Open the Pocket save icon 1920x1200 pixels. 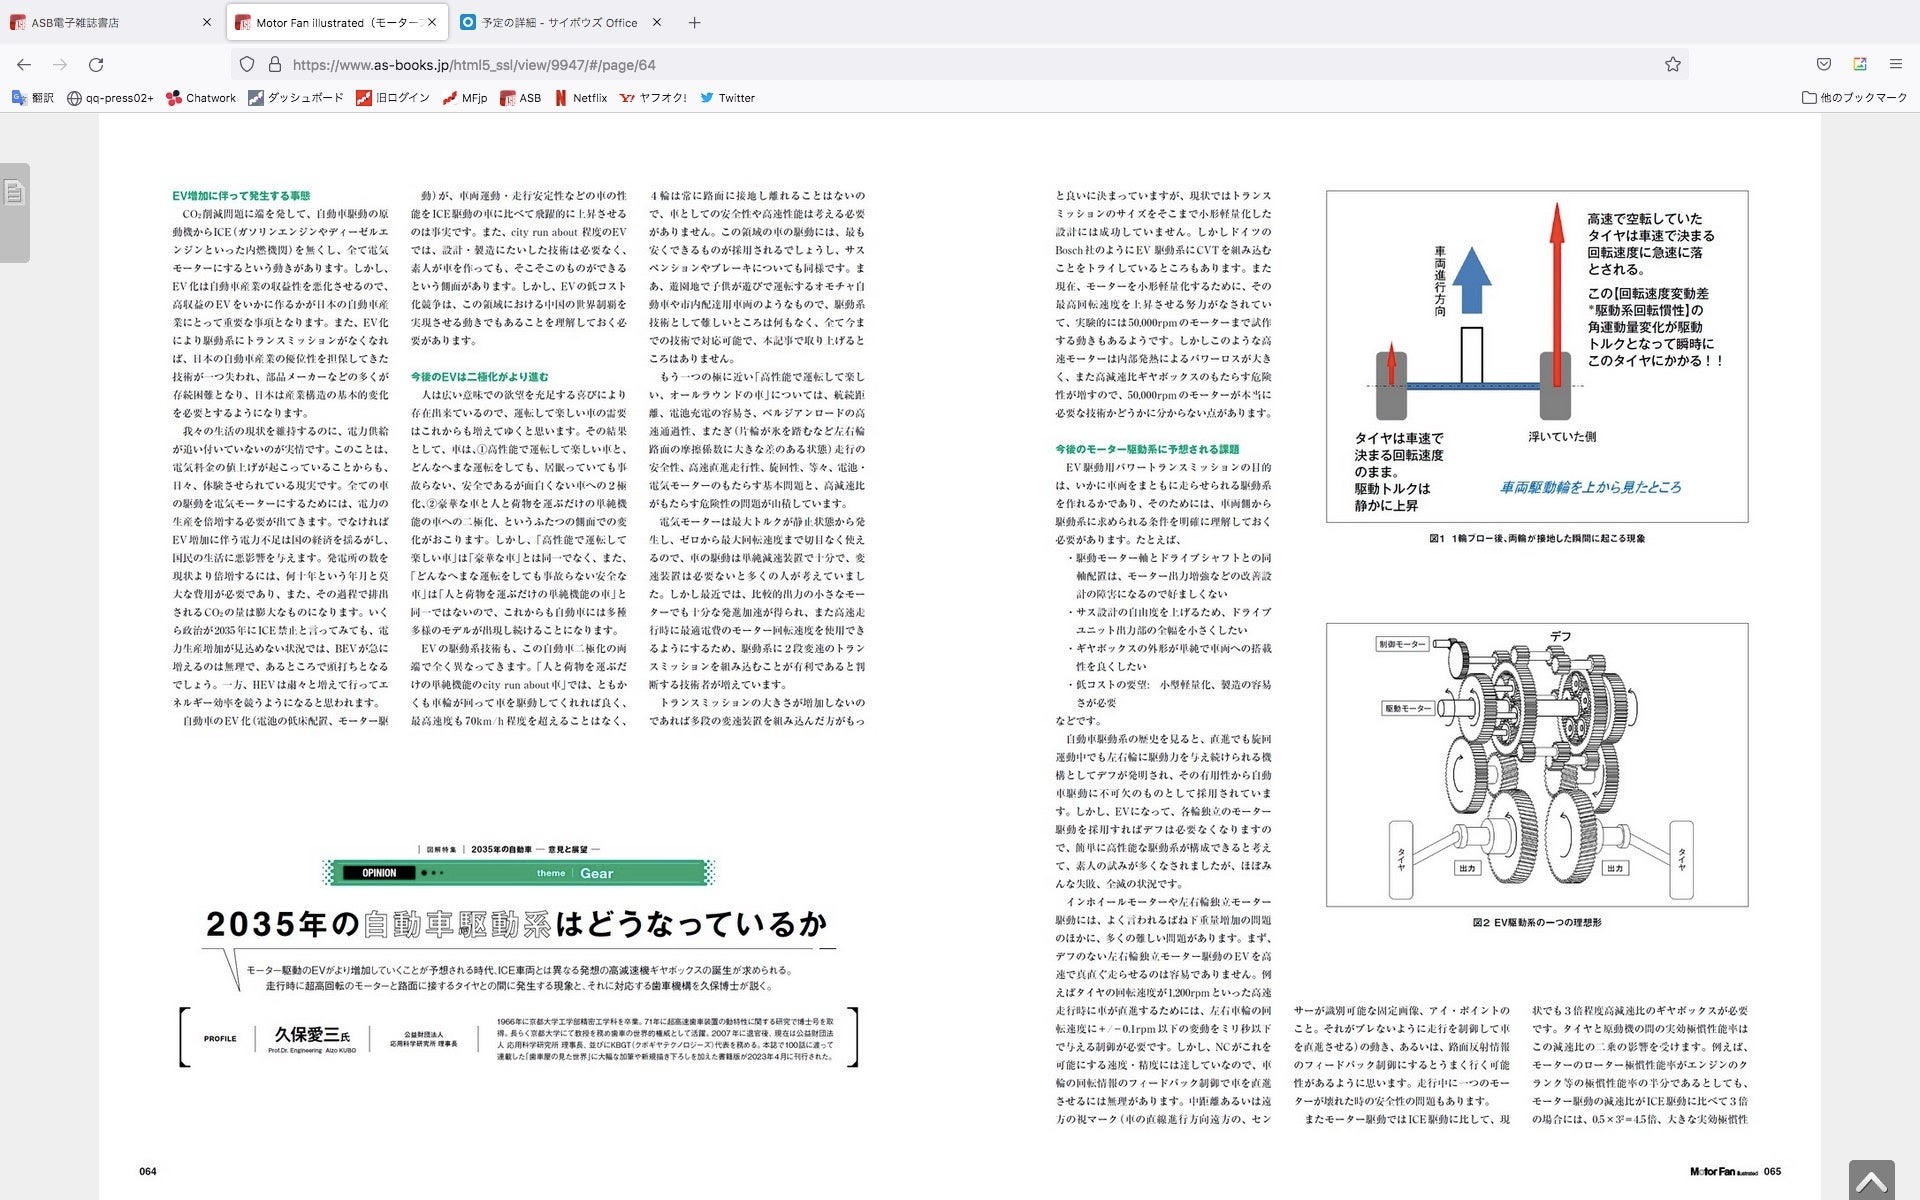coord(1824,65)
